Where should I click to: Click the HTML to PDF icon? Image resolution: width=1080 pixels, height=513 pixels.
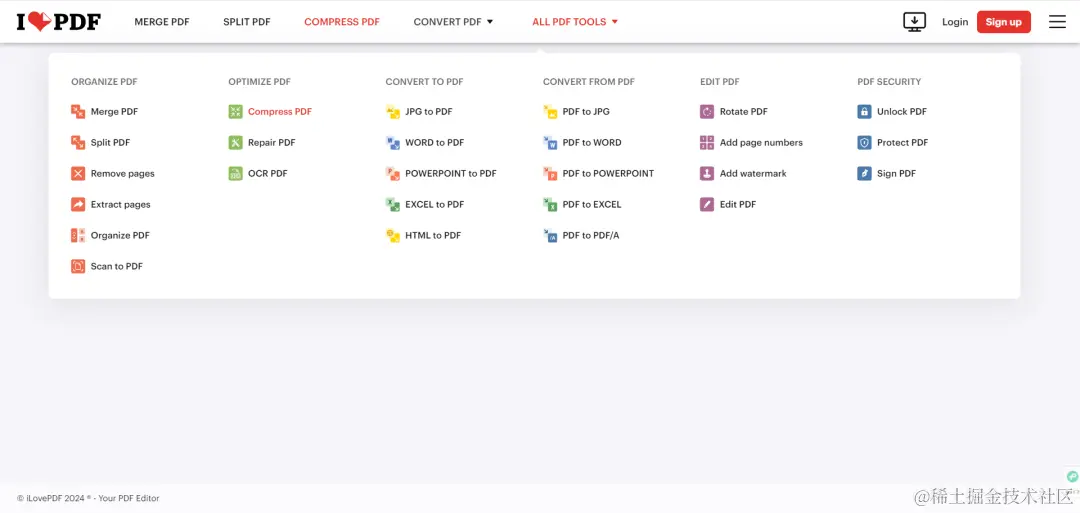click(x=393, y=235)
